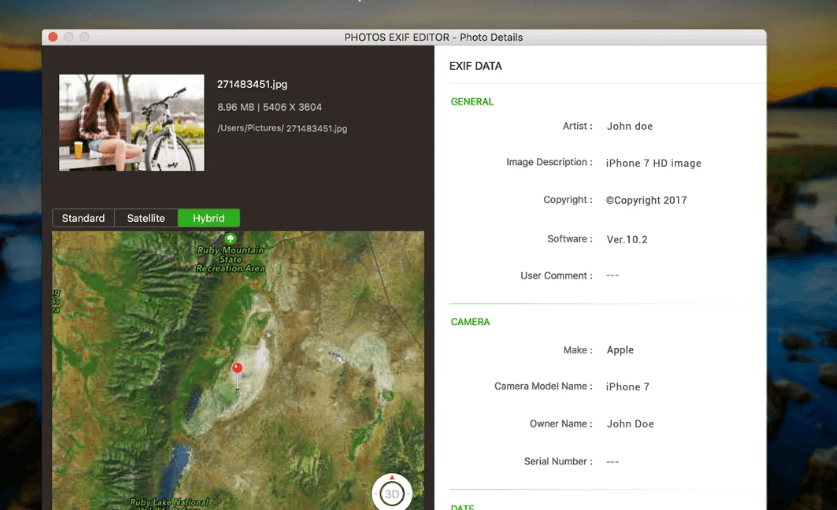
Task: Open the photo thumbnail of girl with bicycle
Action: point(131,122)
